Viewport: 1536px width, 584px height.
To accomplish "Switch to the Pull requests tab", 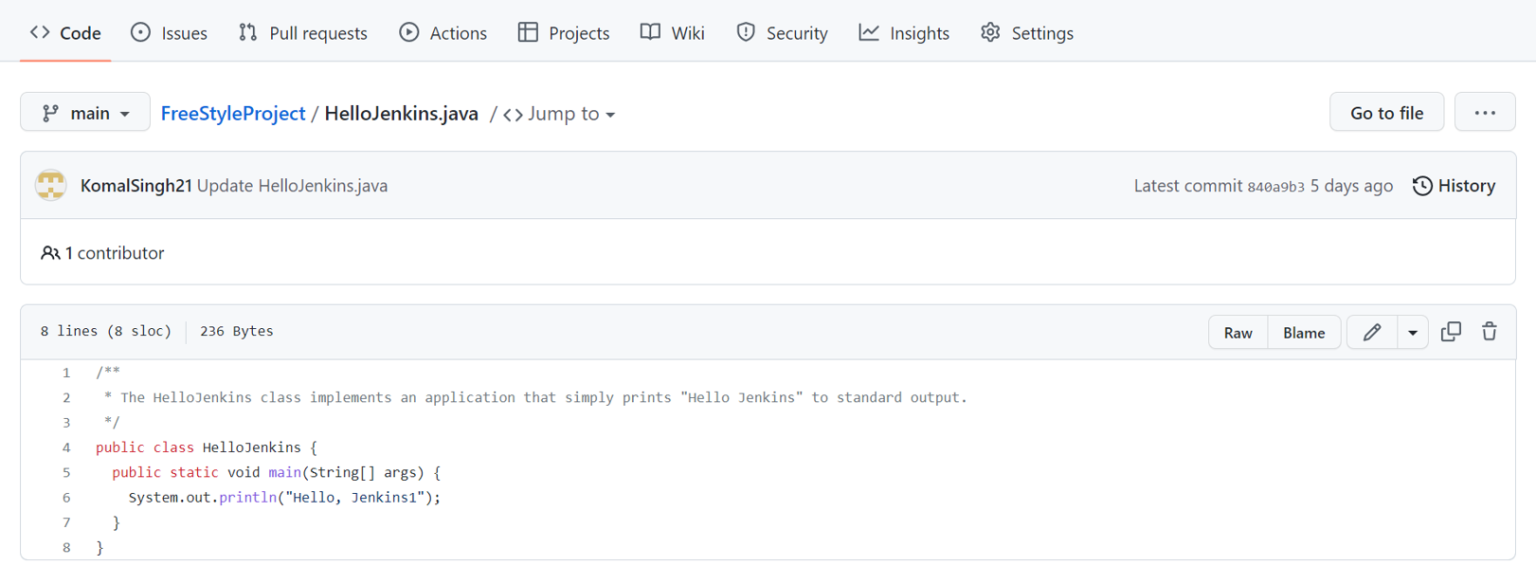I will 302,32.
